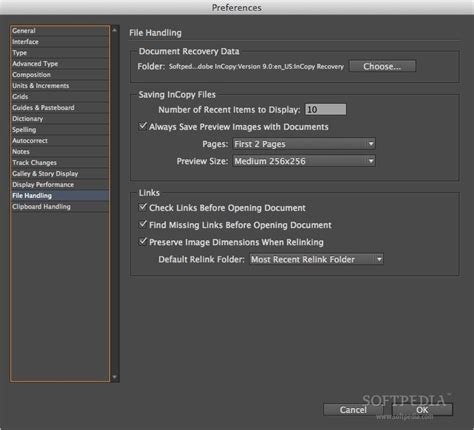
Task: Open Clipboard Handling preferences
Action: 60,207
